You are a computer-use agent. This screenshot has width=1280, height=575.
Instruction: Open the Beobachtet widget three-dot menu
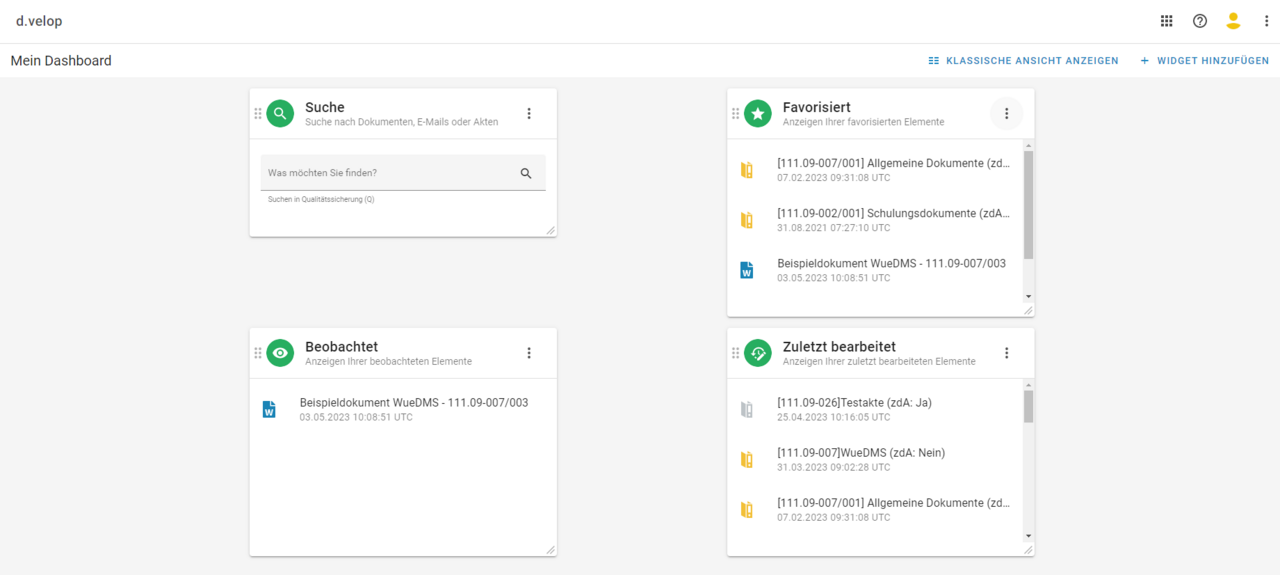tap(529, 353)
